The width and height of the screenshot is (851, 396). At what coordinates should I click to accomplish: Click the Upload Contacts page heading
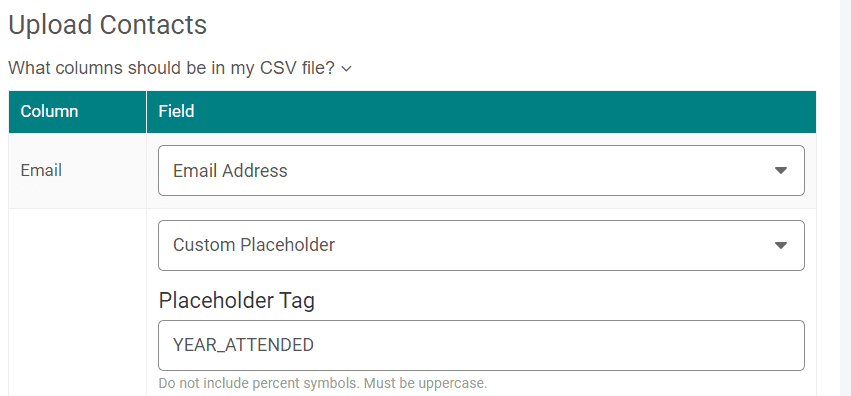107,25
